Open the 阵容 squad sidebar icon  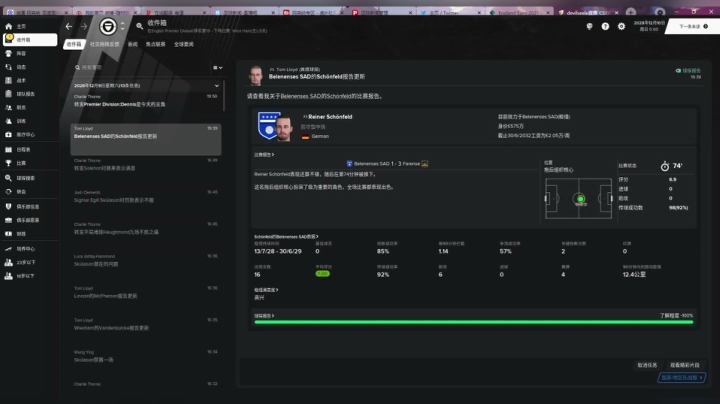[8, 53]
